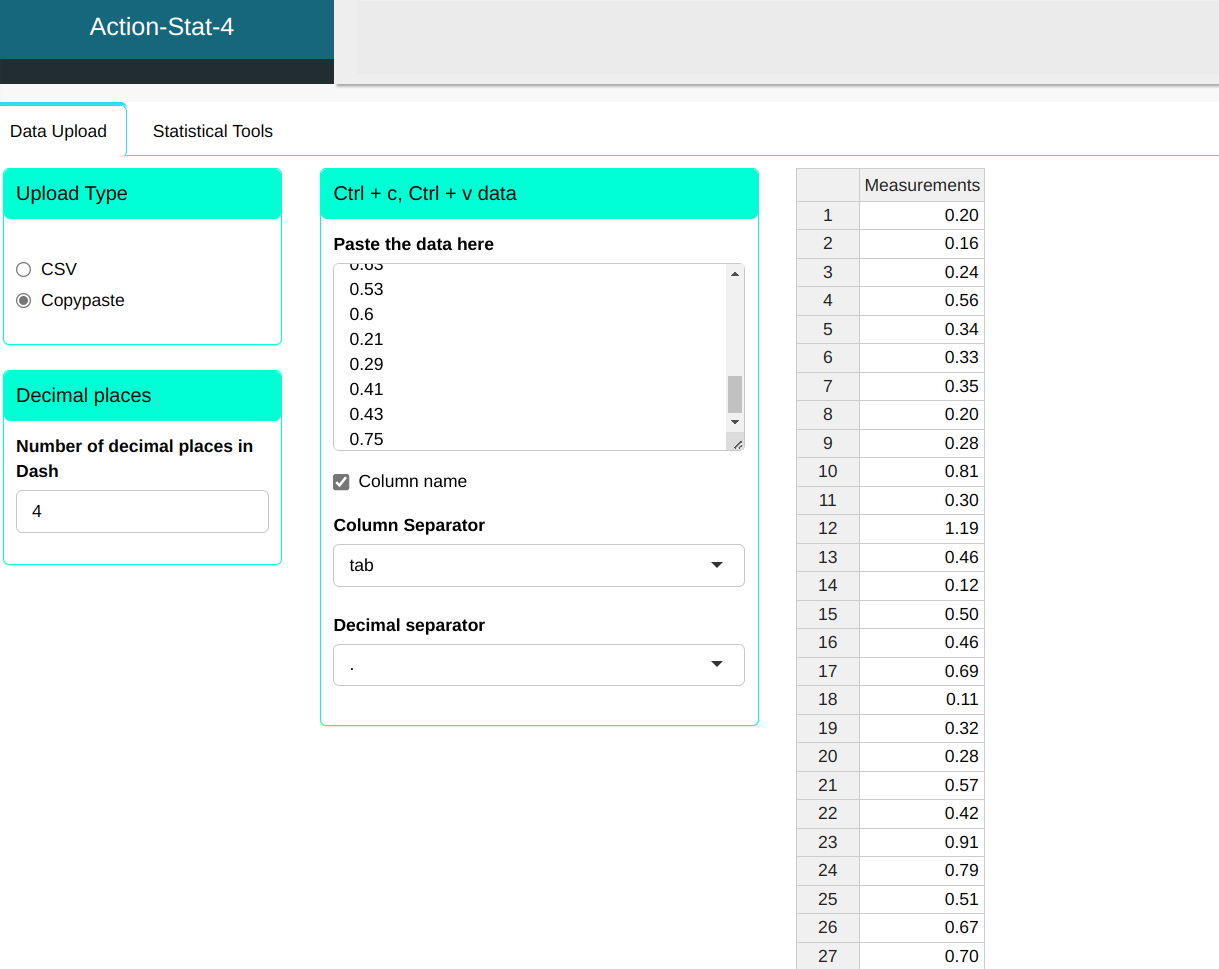The width and height of the screenshot is (1219, 969).
Task: Click the text area resize handle
Action: click(x=737, y=443)
